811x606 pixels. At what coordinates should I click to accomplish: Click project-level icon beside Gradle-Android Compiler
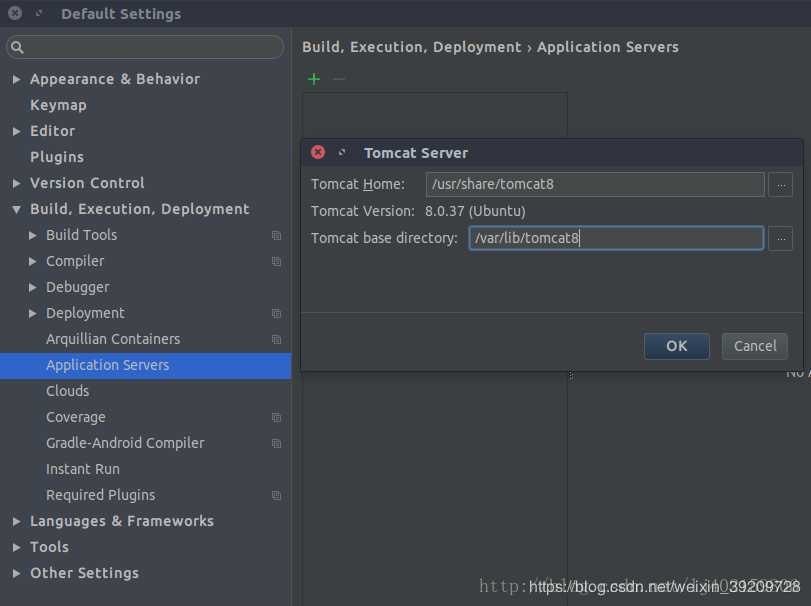(277, 443)
